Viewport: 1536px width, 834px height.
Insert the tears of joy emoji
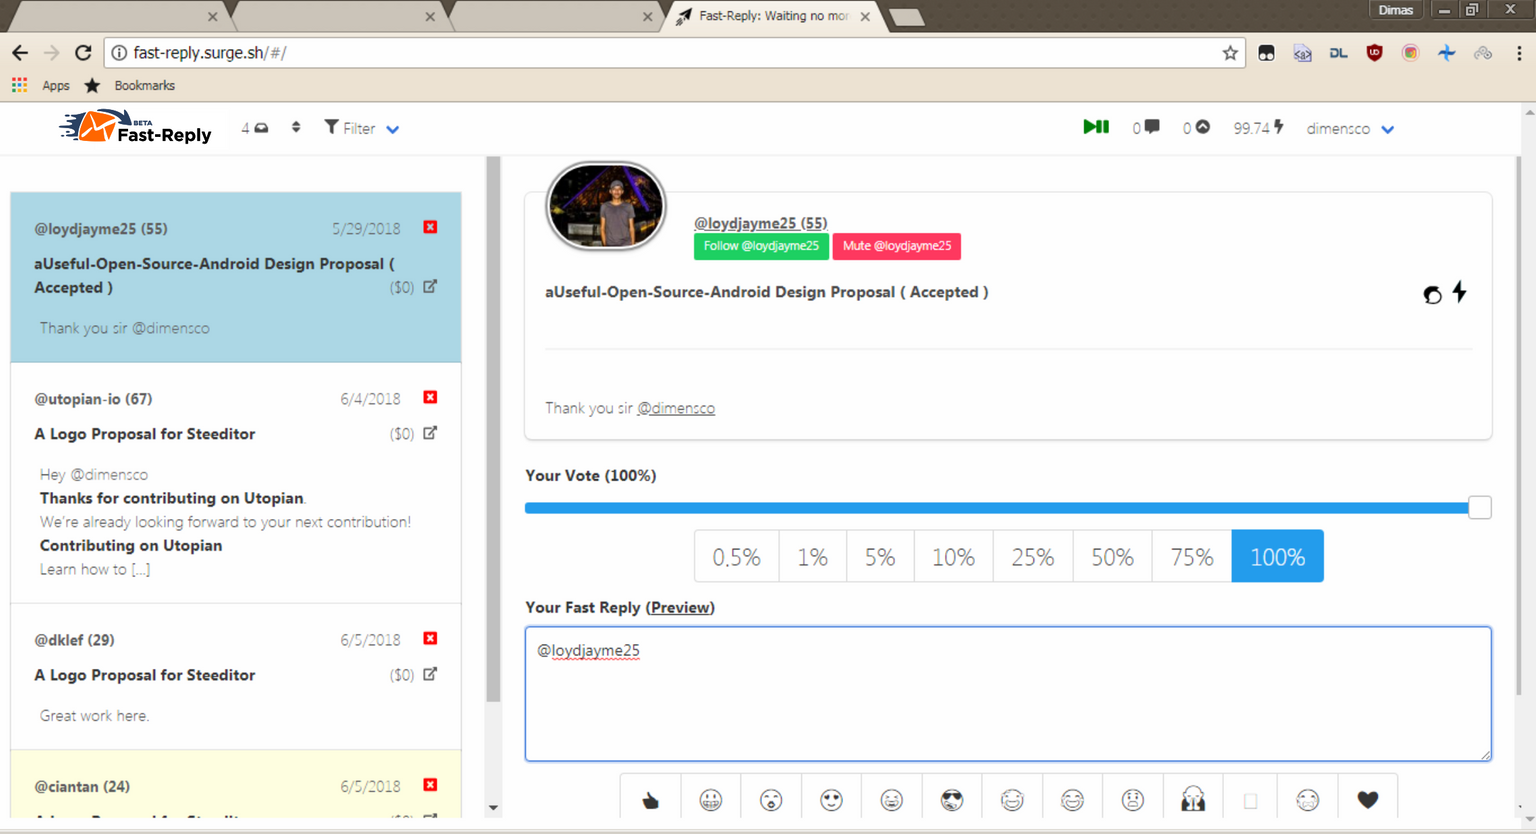1012,800
